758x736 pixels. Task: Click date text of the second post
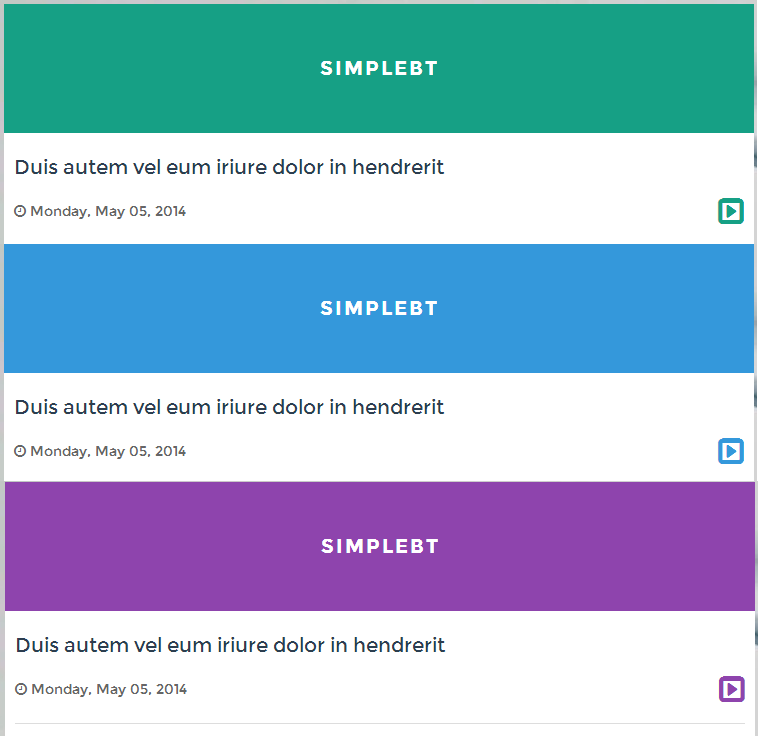[x=108, y=451]
